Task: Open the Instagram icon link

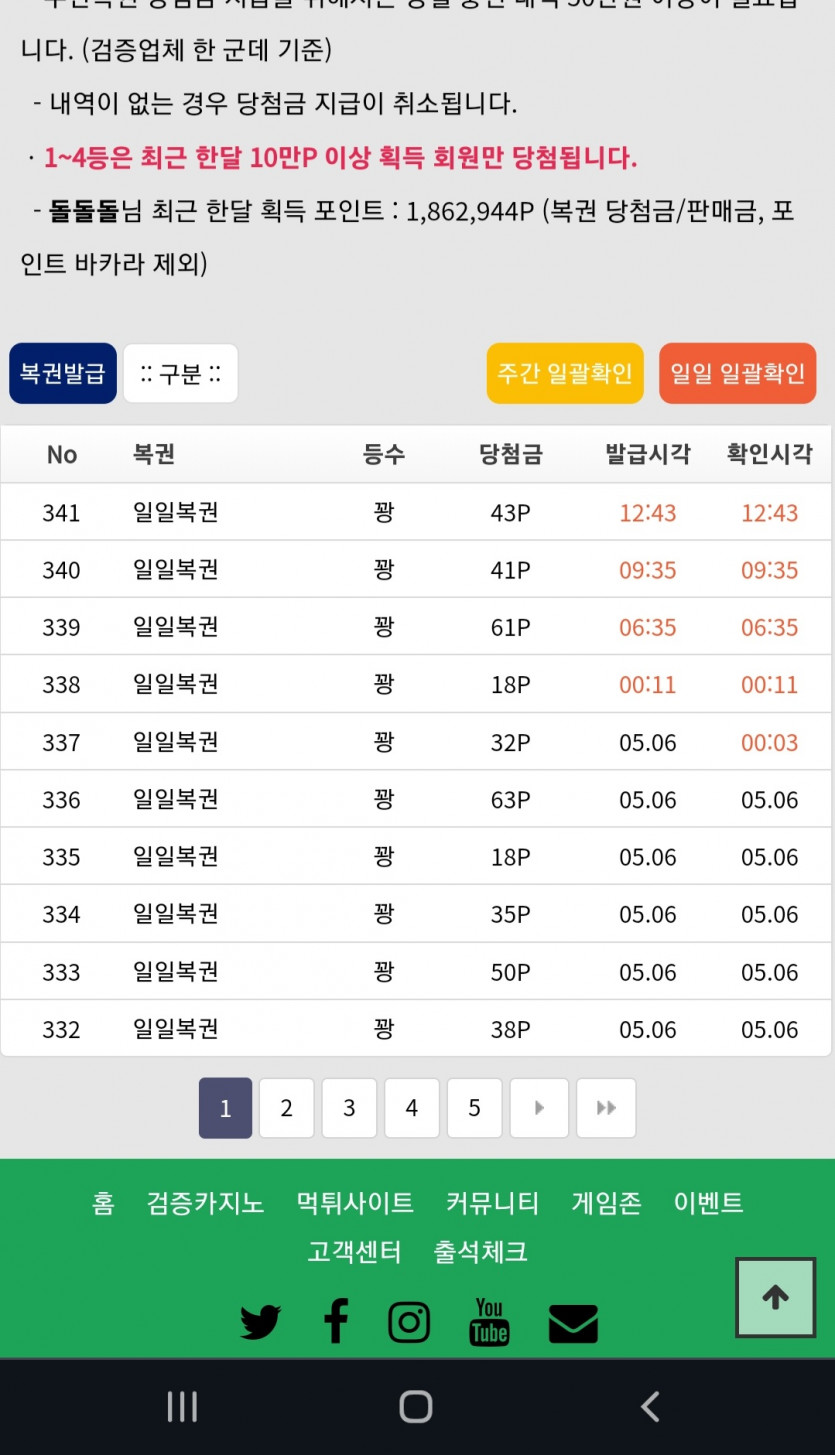Action: pyautogui.click(x=409, y=1322)
